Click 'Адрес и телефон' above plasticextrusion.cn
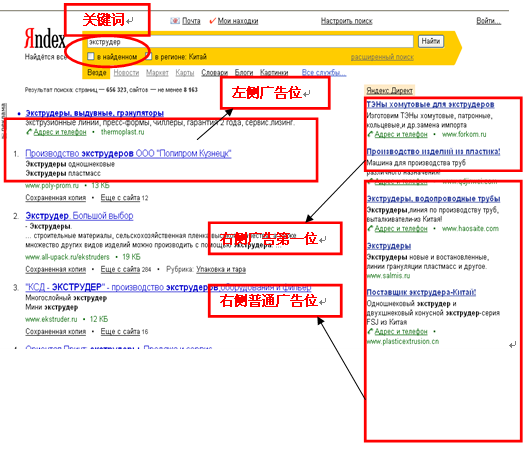Image resolution: width=529 pixels, height=451 pixels. tap(401, 332)
